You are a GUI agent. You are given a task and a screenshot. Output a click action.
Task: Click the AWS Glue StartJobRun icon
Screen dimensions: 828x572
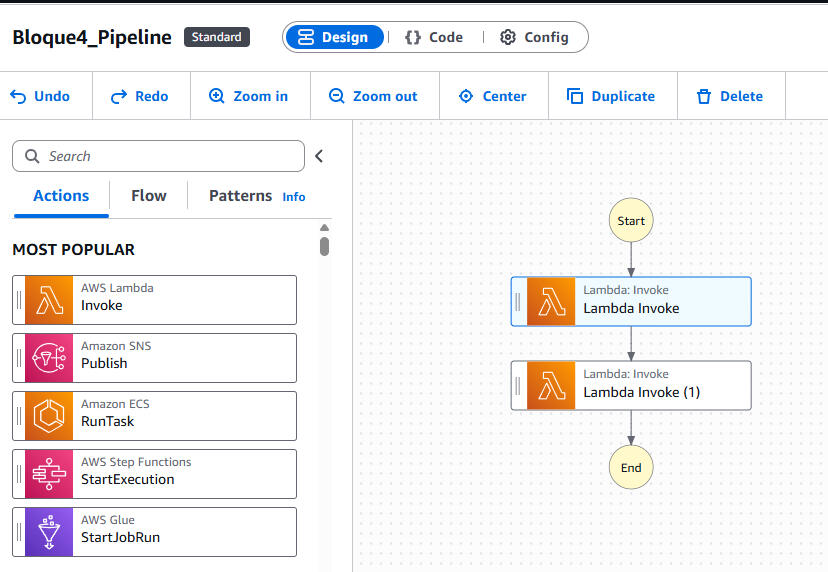point(49,532)
